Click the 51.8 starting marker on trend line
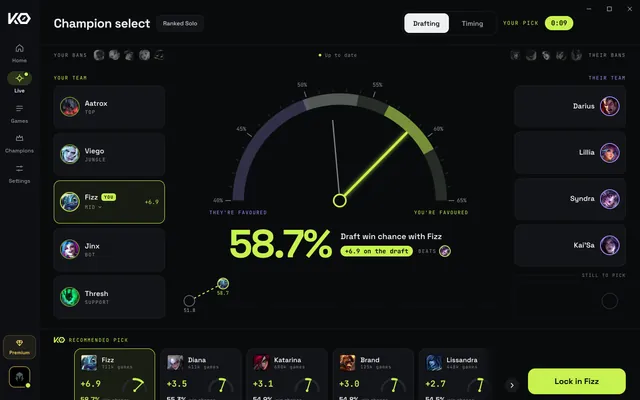 pyautogui.click(x=189, y=301)
